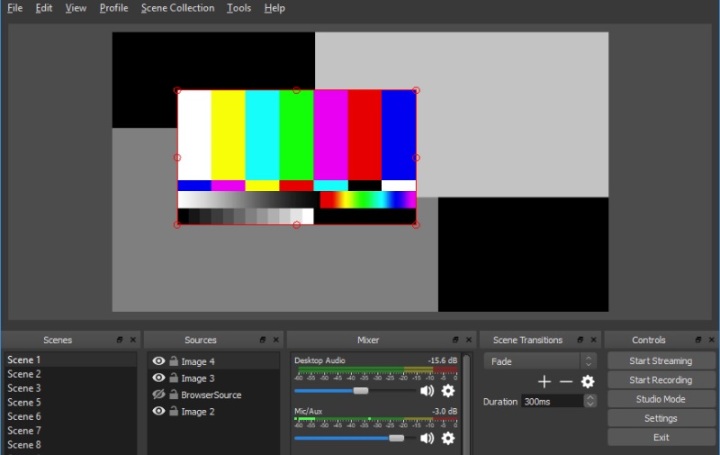This screenshot has width=720, height=455.
Task: Select the Image 2 source row
Action: (214, 411)
